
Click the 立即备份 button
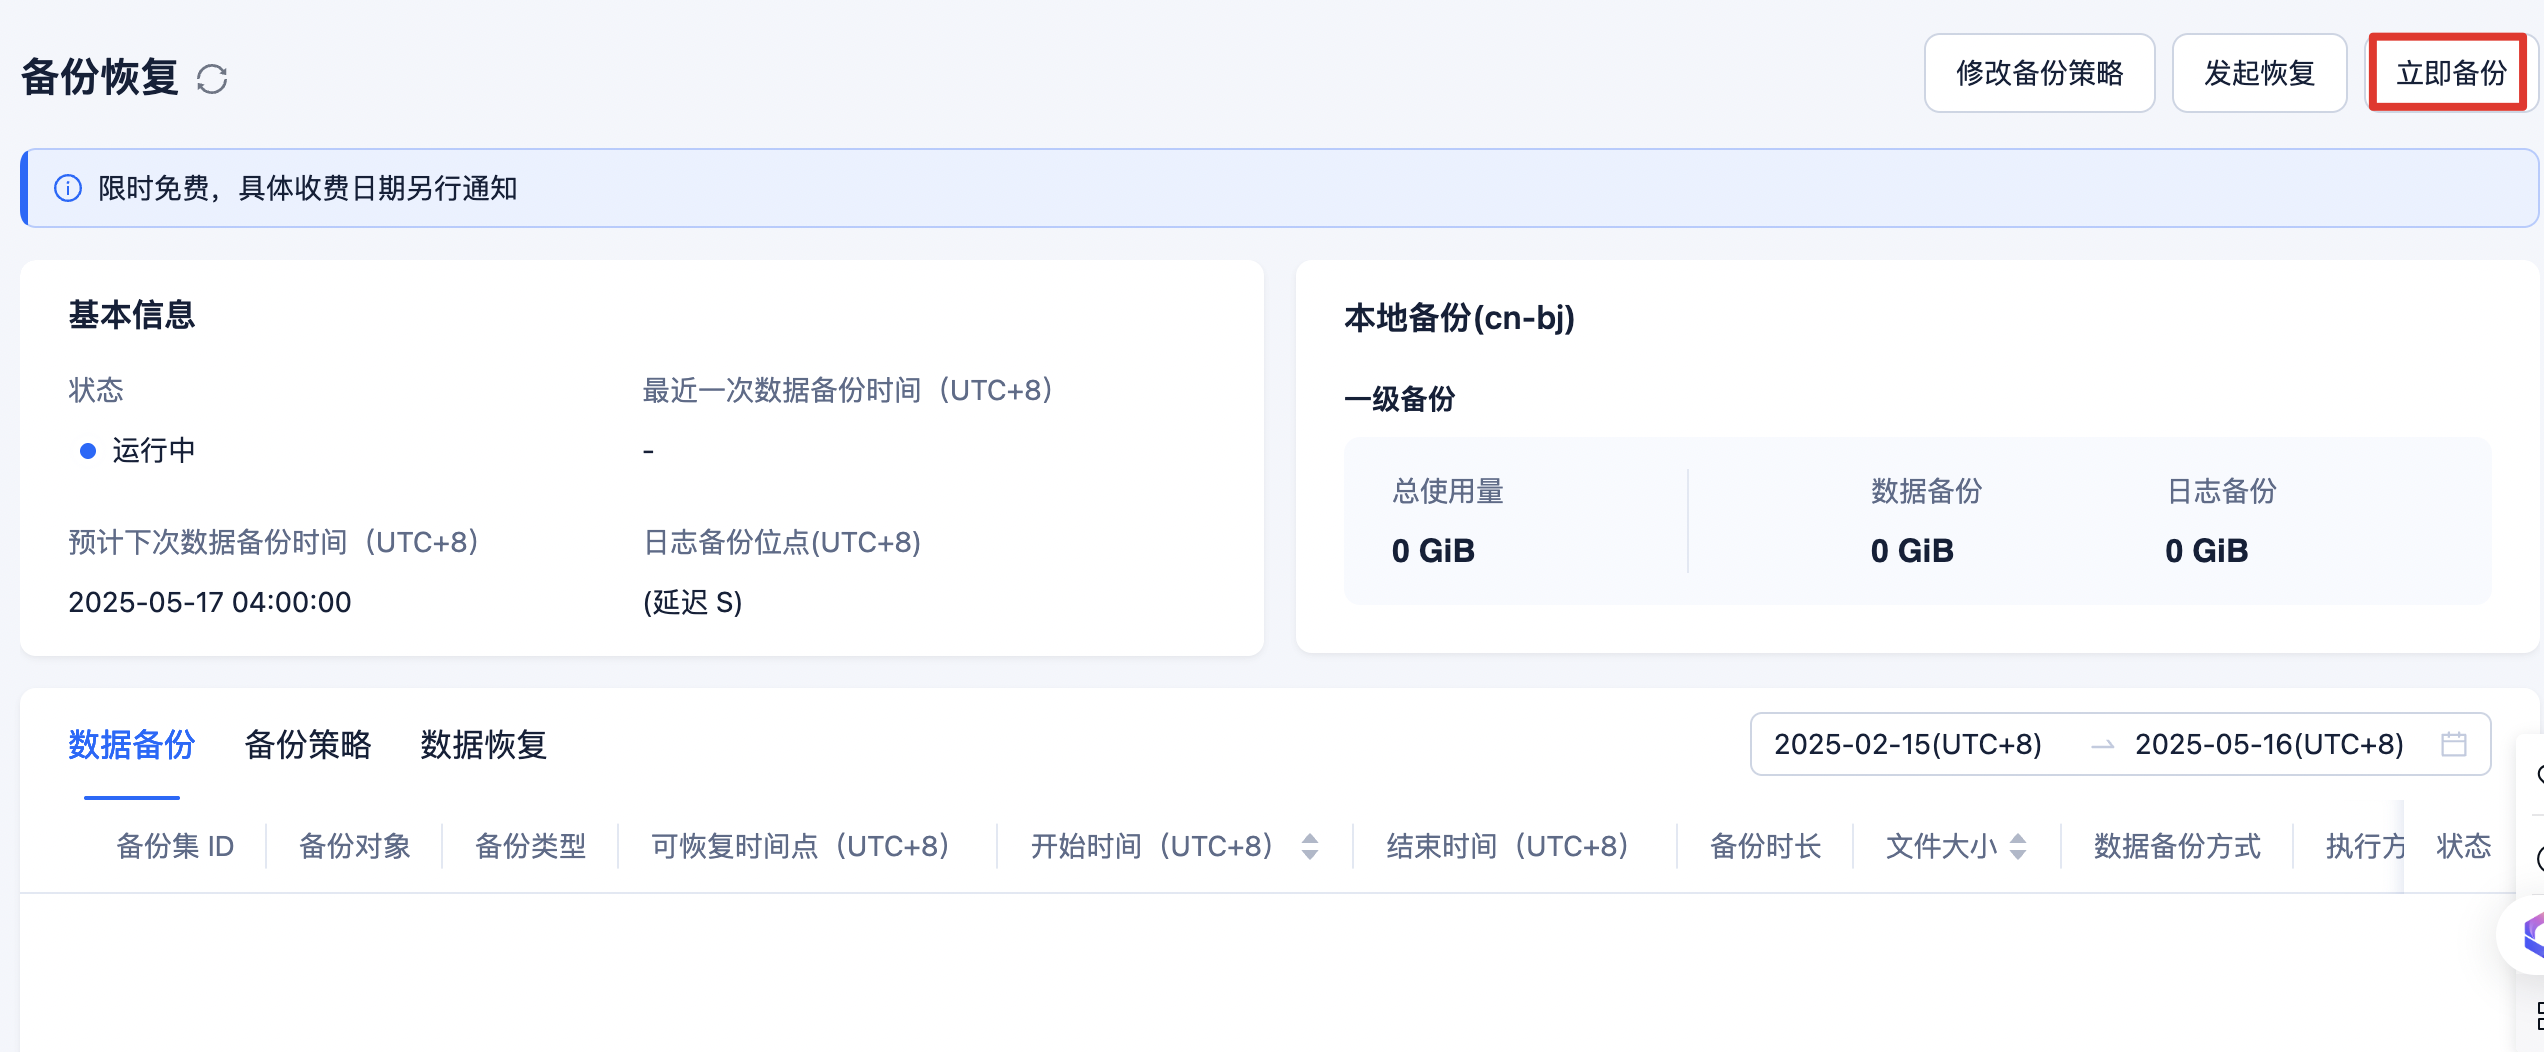click(x=2451, y=73)
